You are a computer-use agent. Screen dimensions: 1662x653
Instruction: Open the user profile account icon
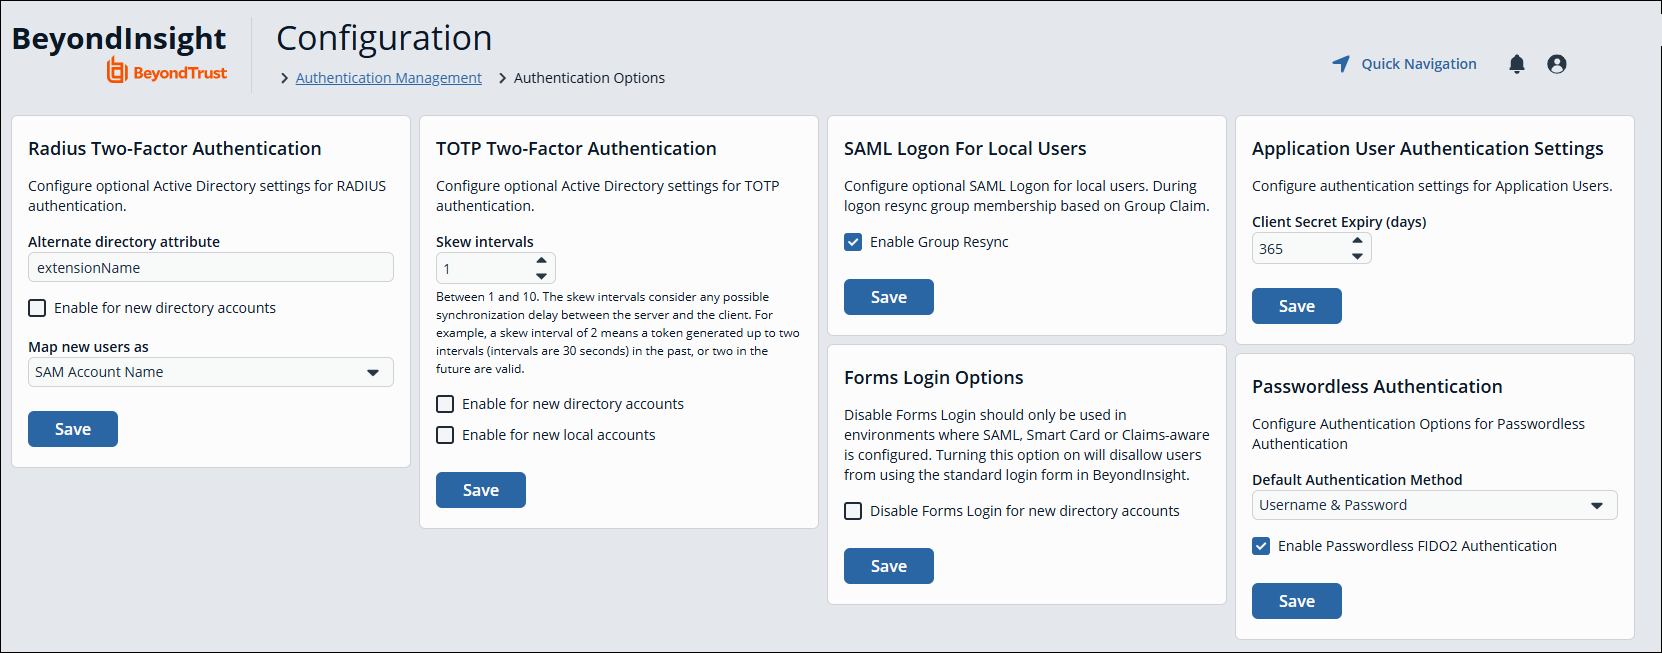[x=1557, y=64]
